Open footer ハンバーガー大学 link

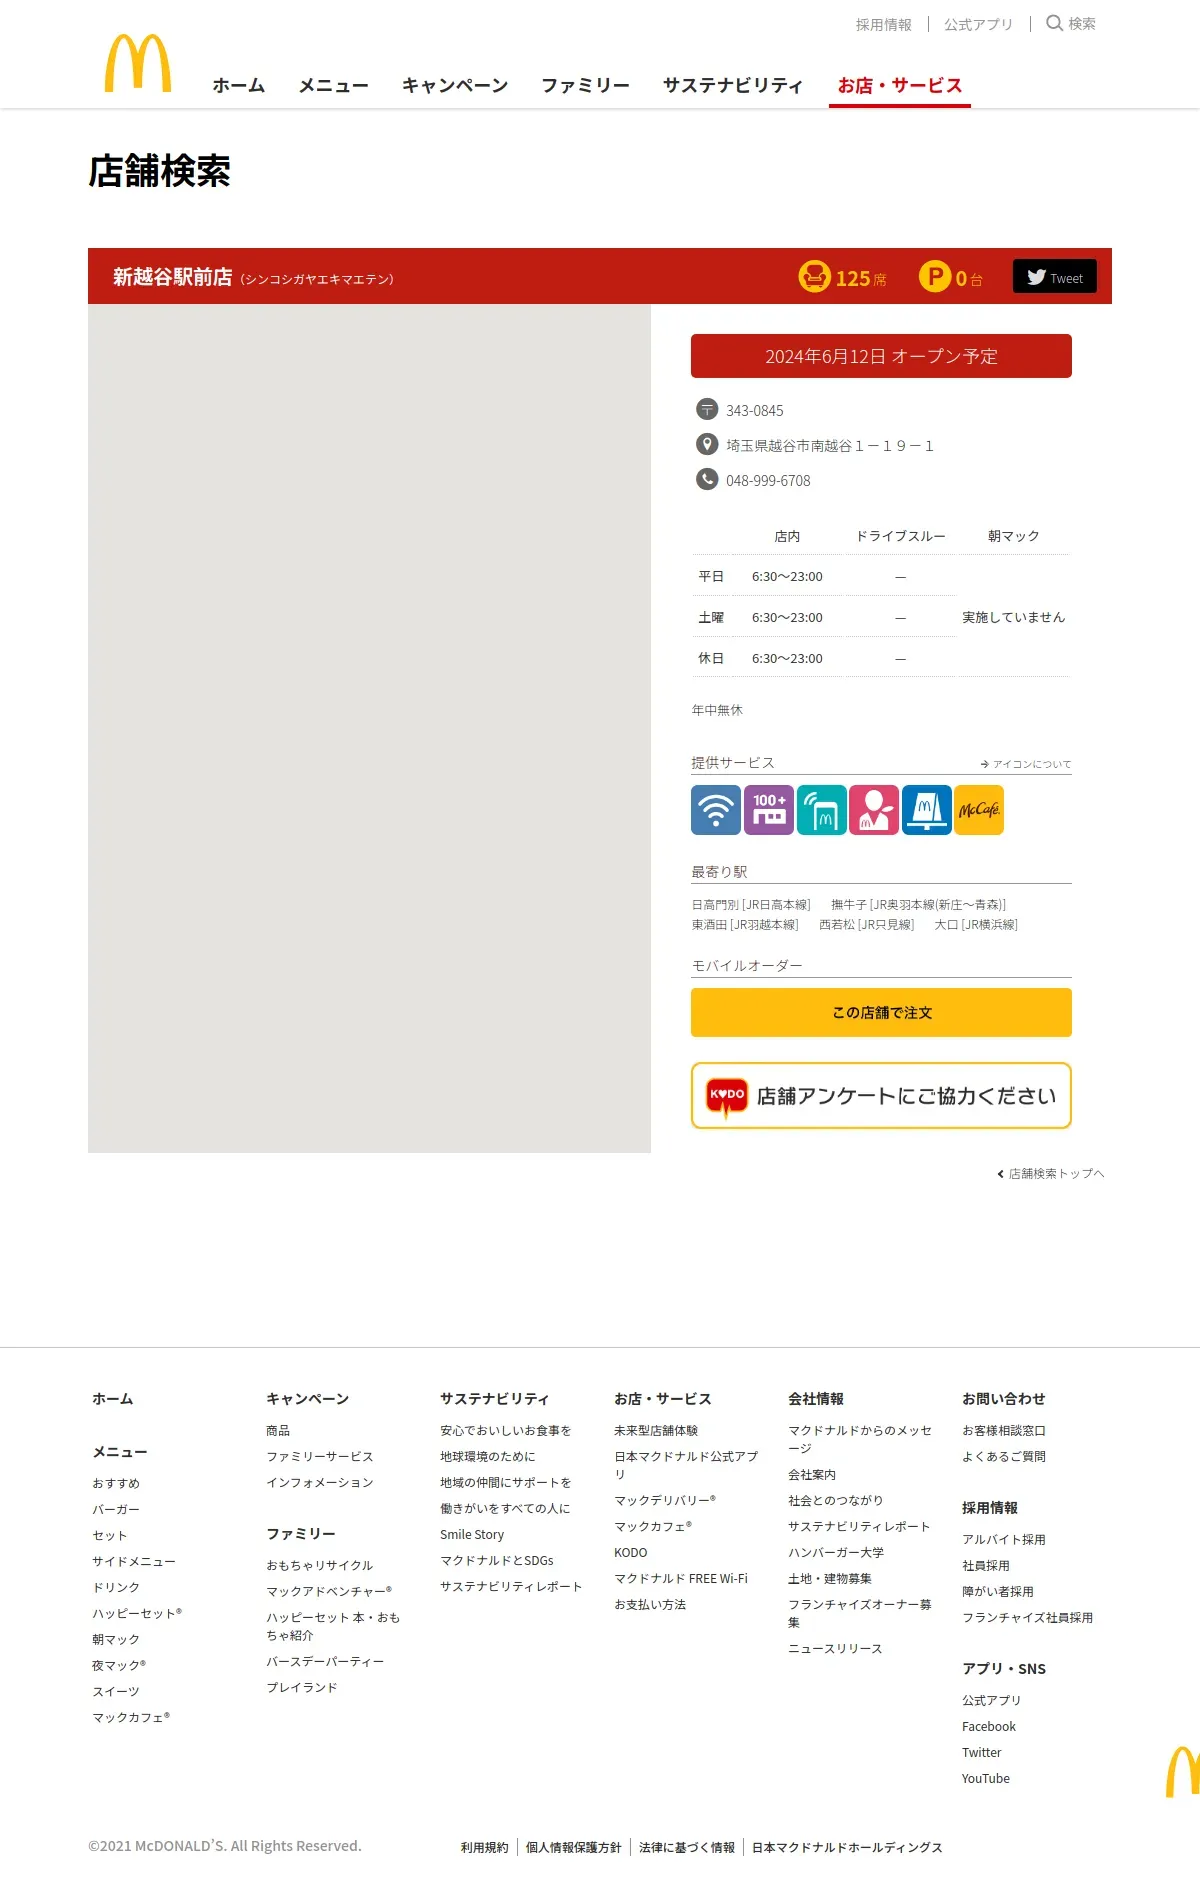tap(836, 1552)
